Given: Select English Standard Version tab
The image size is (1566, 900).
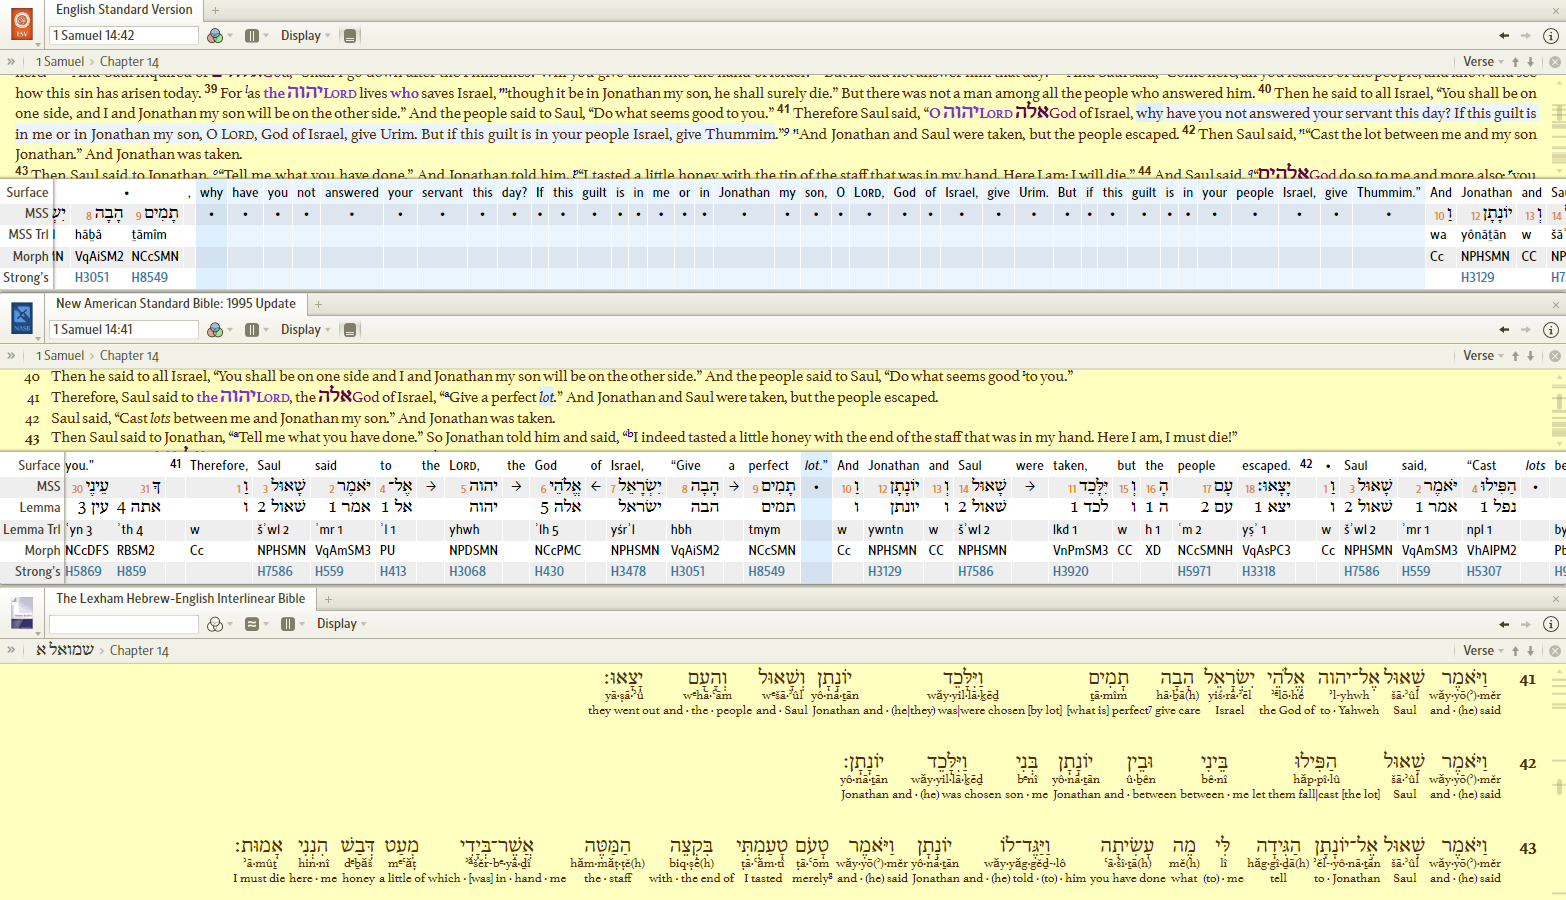Looking at the screenshot, I should tap(124, 10).
